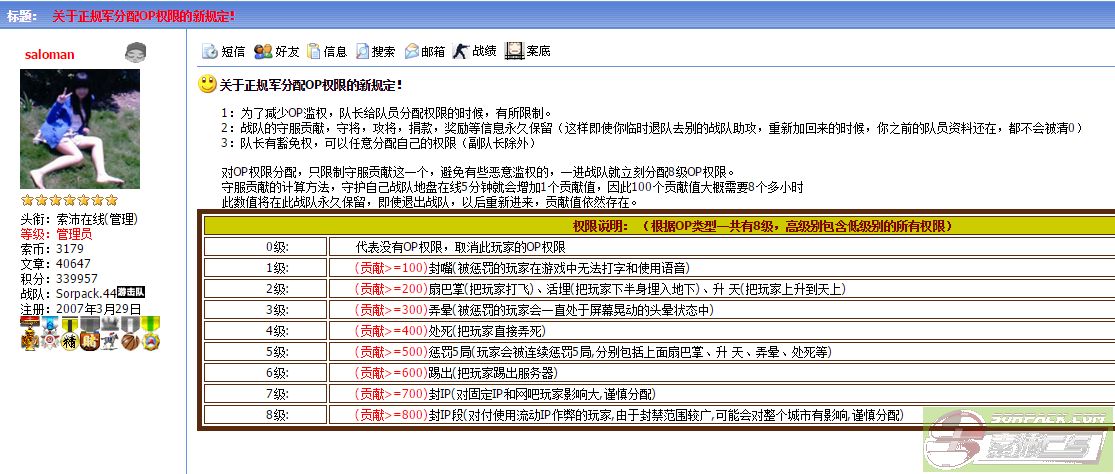View user 信息 profile info
1115x474 pixels.
point(327,51)
